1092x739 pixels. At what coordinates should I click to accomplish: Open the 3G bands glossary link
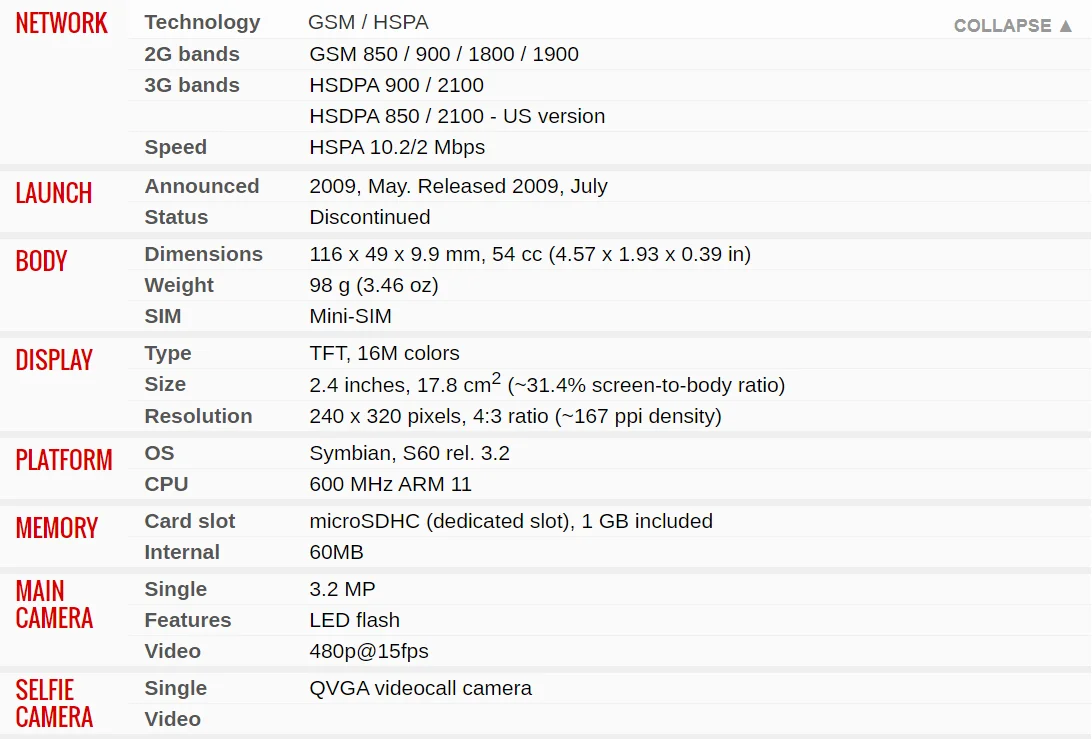pos(192,85)
